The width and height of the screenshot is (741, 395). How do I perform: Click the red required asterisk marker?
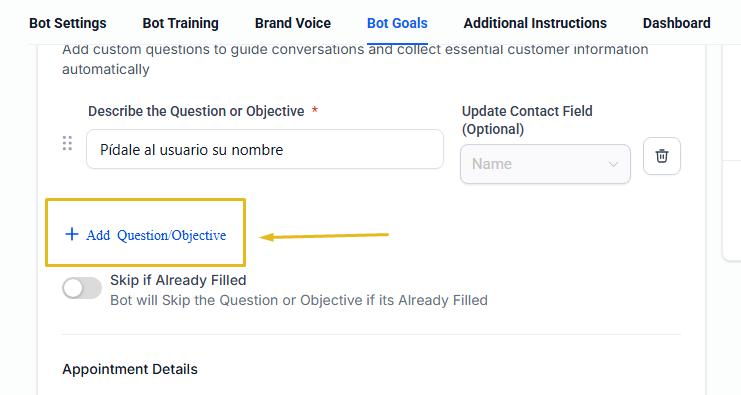tap(315, 110)
